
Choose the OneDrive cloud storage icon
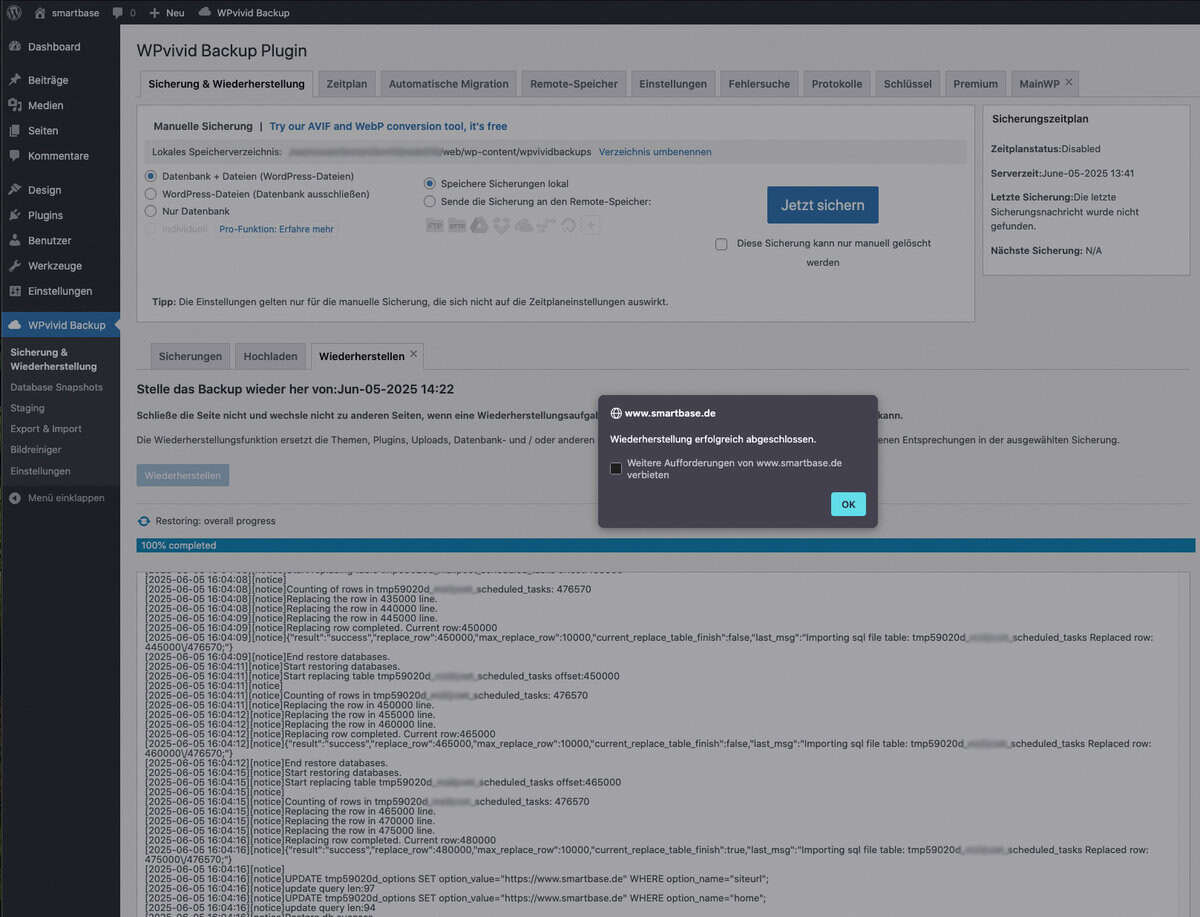[x=524, y=225]
